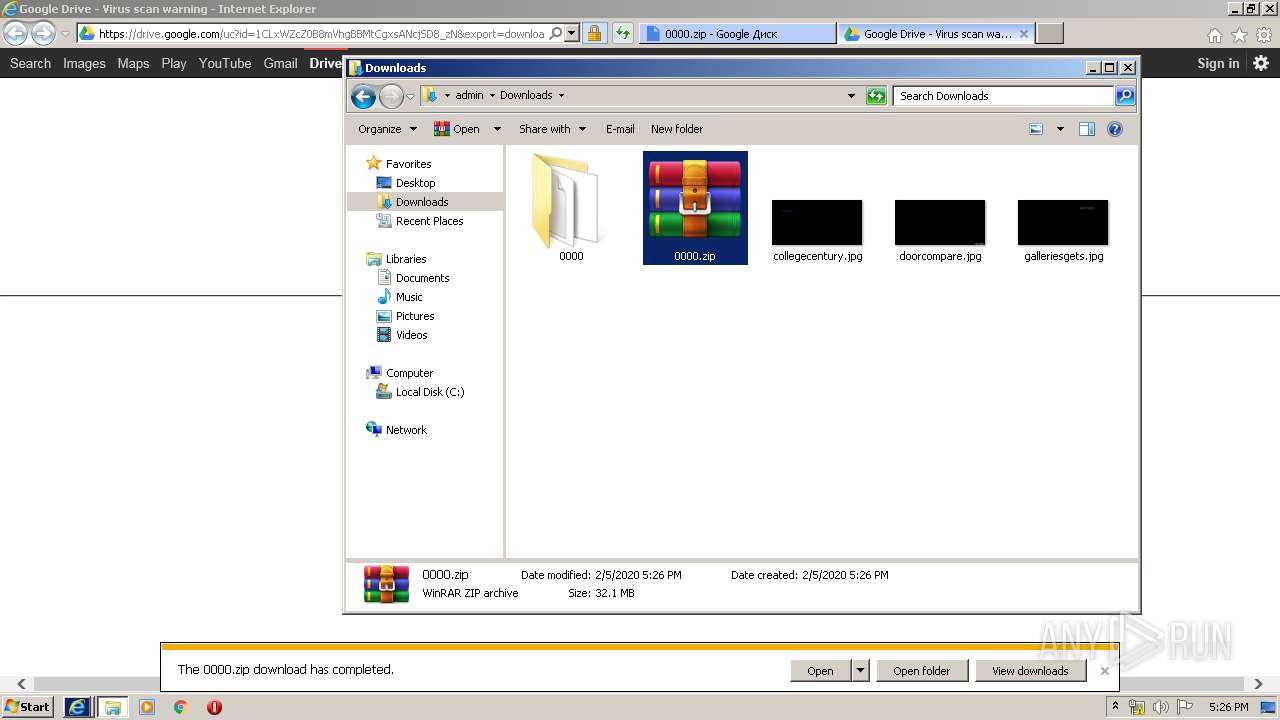Click the 5:26 PM taskbar clock

click(1228, 707)
